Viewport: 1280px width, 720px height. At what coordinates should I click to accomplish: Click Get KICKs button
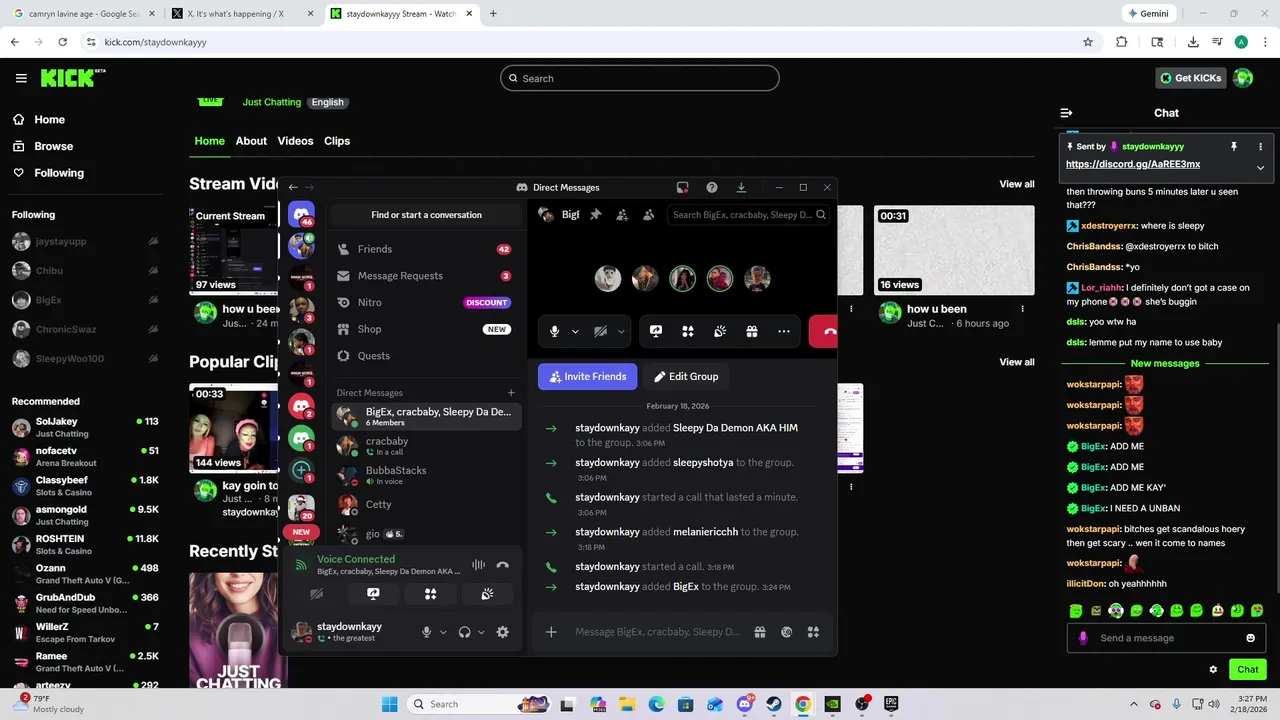(x=1190, y=78)
